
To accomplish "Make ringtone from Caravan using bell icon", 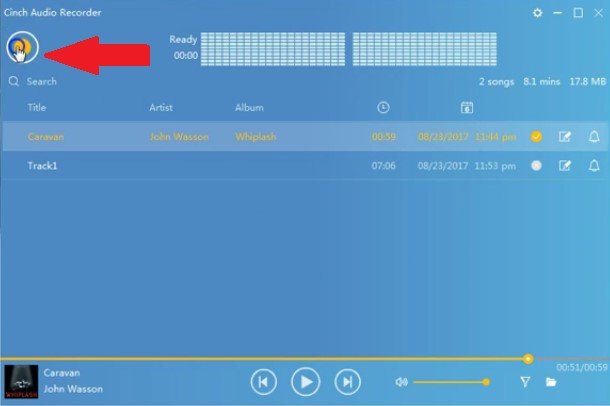I will tap(594, 136).
